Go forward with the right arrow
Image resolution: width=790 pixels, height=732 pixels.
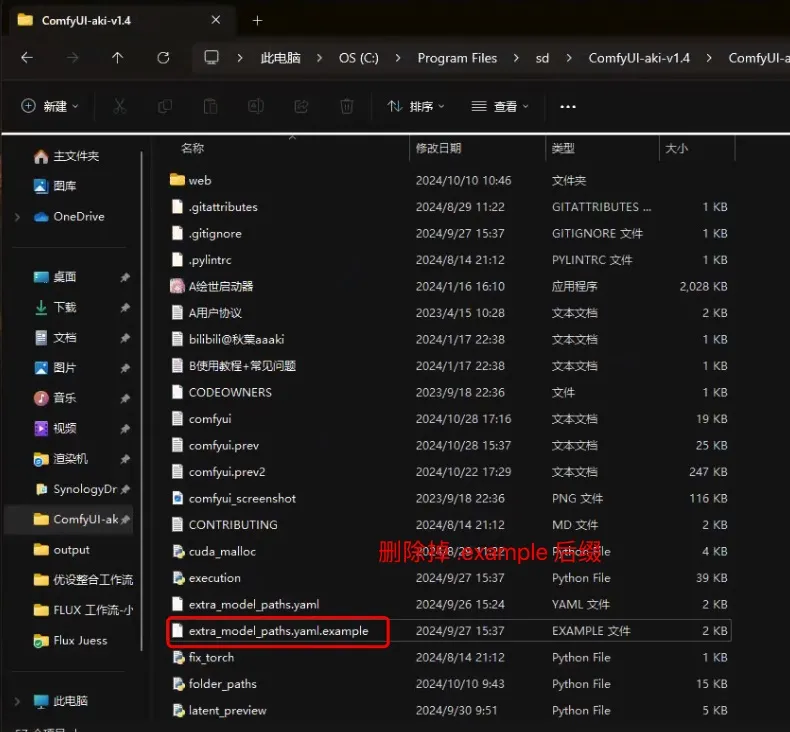73,58
